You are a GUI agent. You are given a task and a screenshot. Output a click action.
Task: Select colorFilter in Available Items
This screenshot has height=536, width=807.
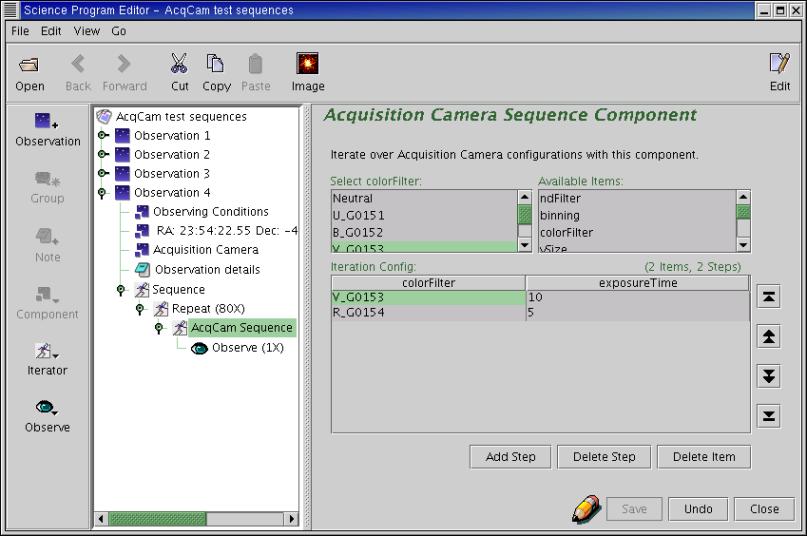pos(637,232)
